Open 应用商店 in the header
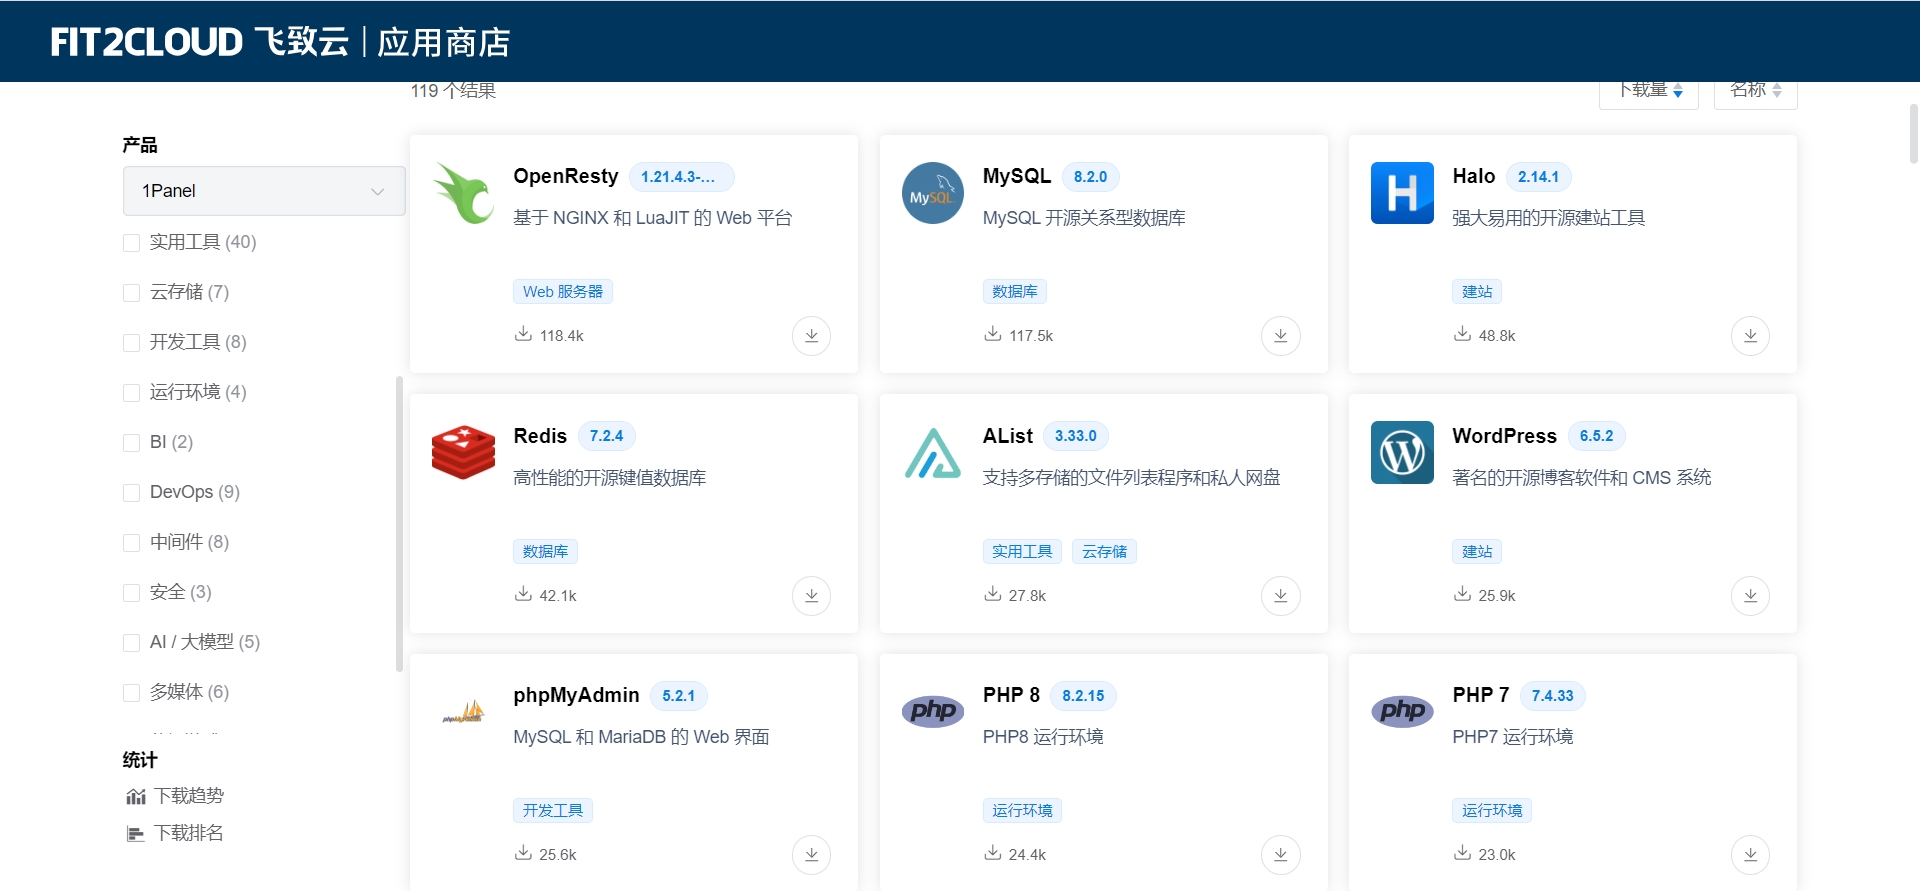1920x891 pixels. click(x=444, y=42)
